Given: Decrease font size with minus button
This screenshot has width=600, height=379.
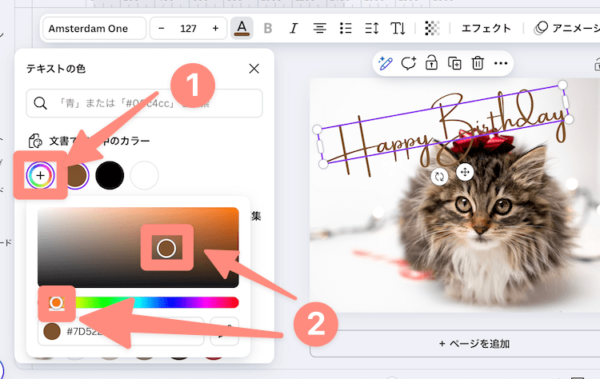Looking at the screenshot, I should point(161,28).
